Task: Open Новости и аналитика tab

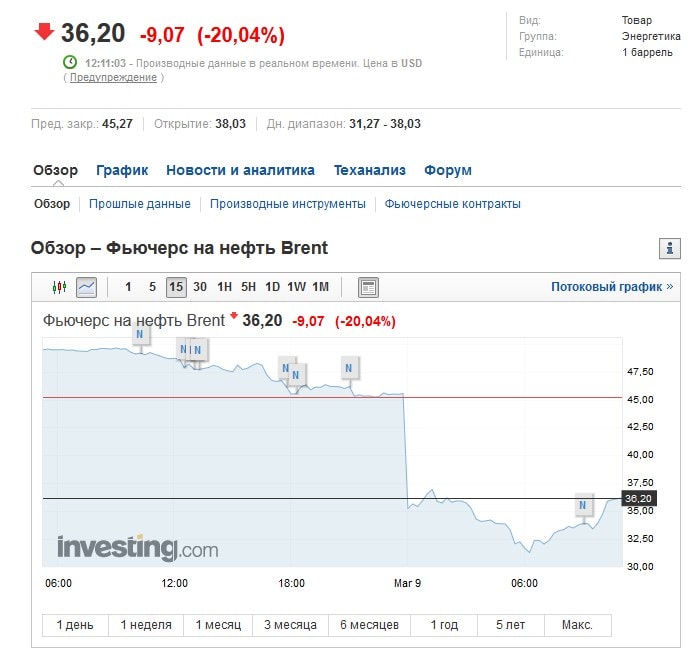Action: (x=240, y=170)
